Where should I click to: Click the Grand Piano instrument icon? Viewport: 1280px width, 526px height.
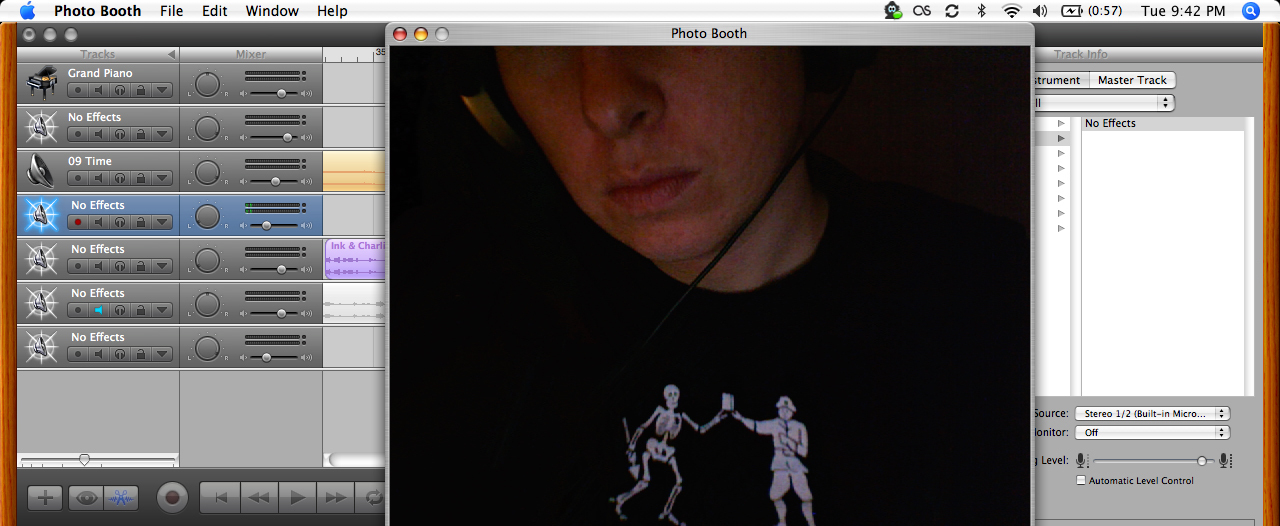tap(41, 82)
